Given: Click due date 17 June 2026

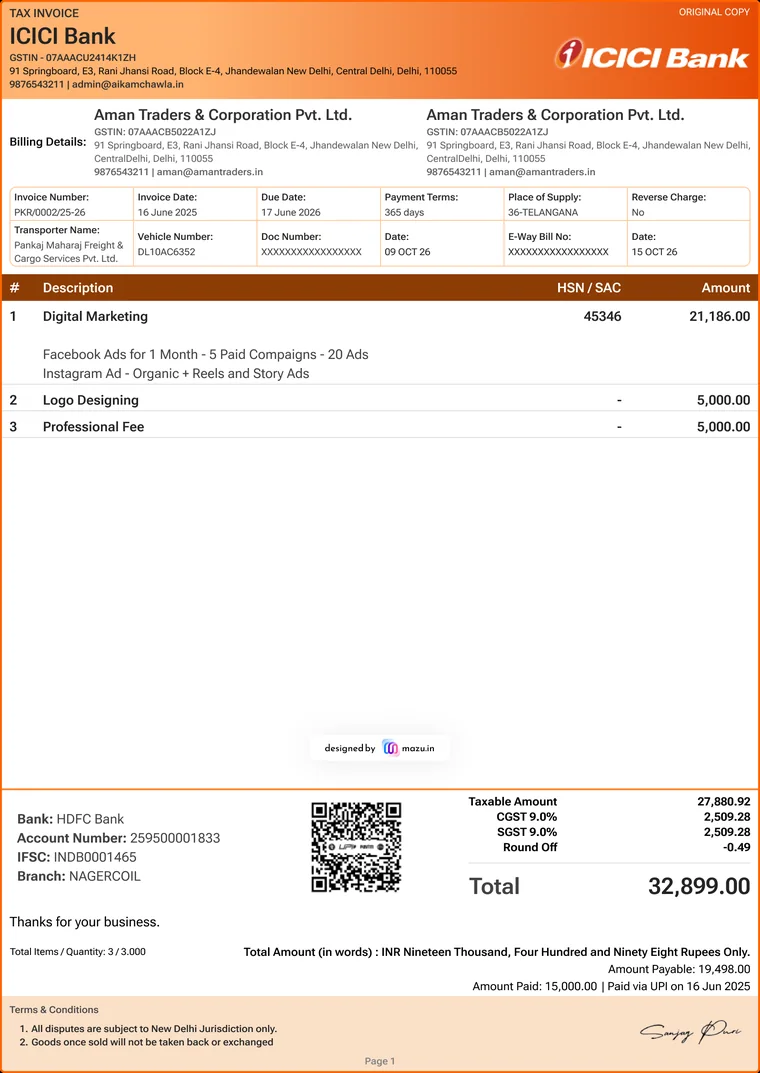Looking at the screenshot, I should tap(291, 212).
